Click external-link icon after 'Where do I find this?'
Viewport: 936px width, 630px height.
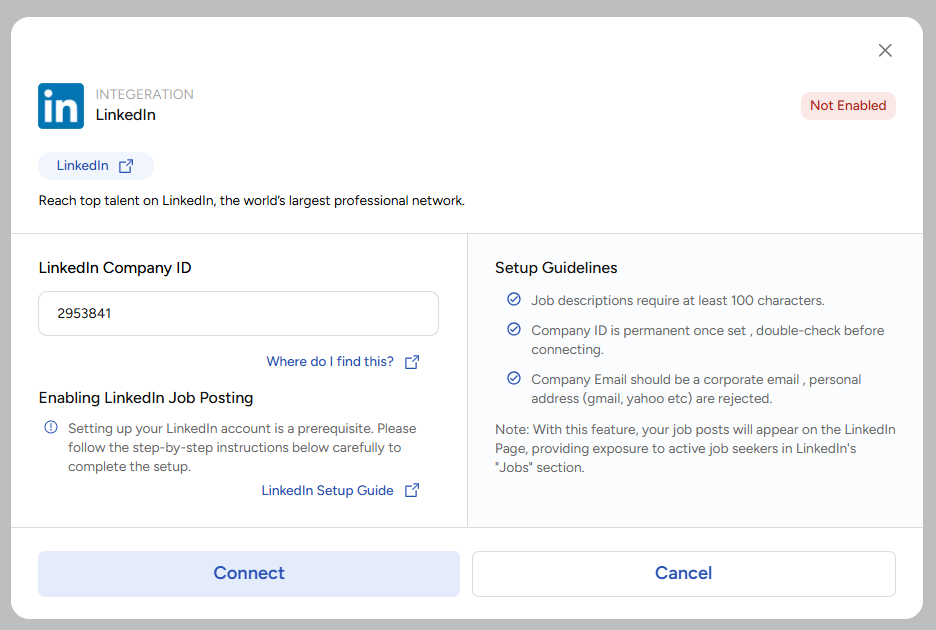click(412, 362)
